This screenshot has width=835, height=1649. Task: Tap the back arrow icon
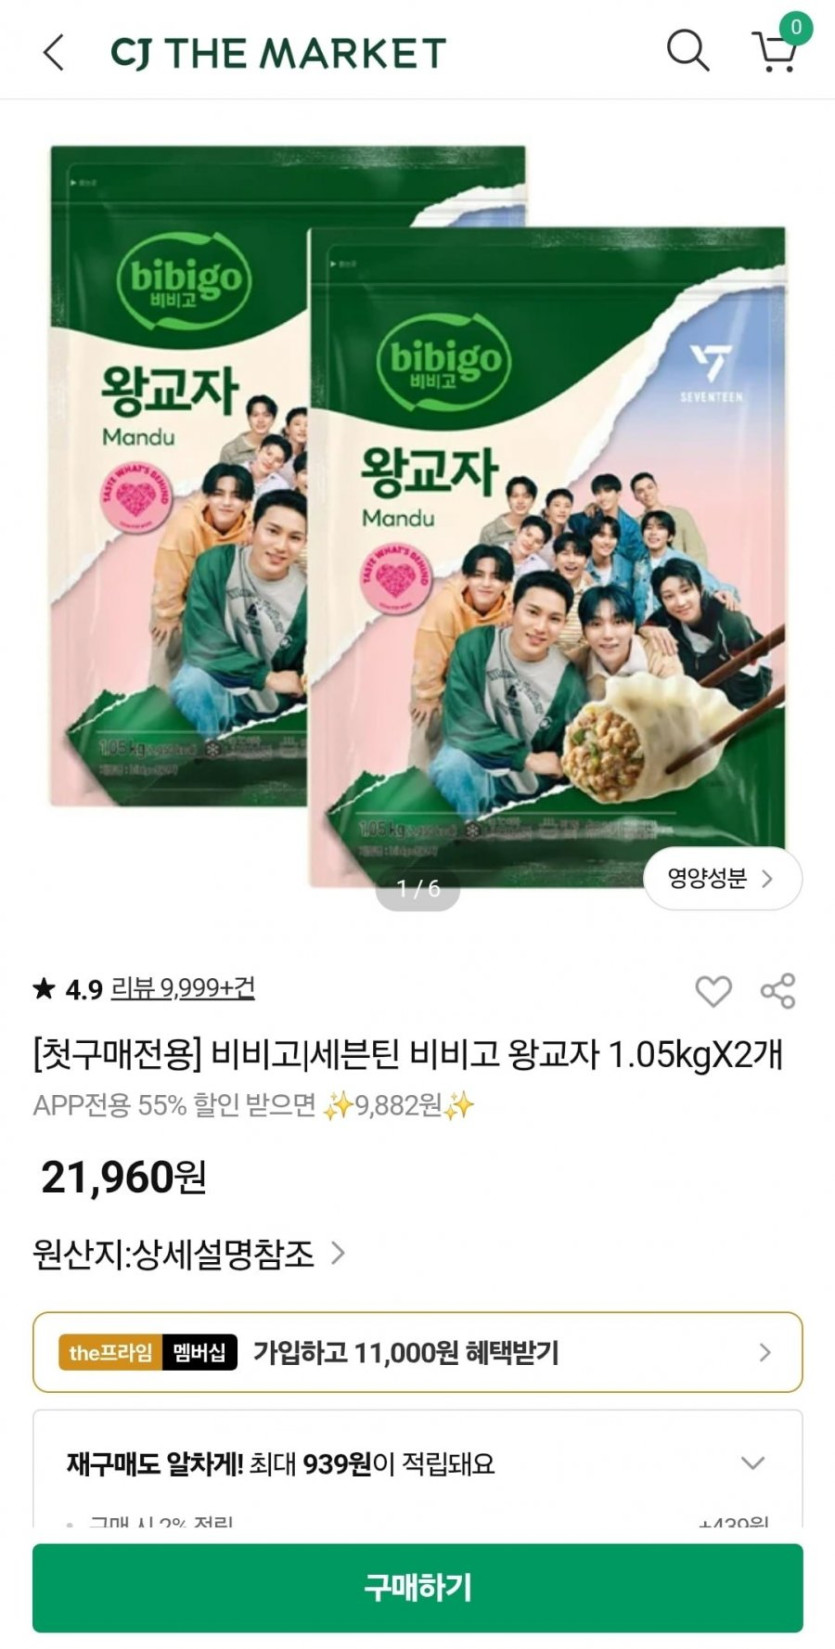(54, 52)
